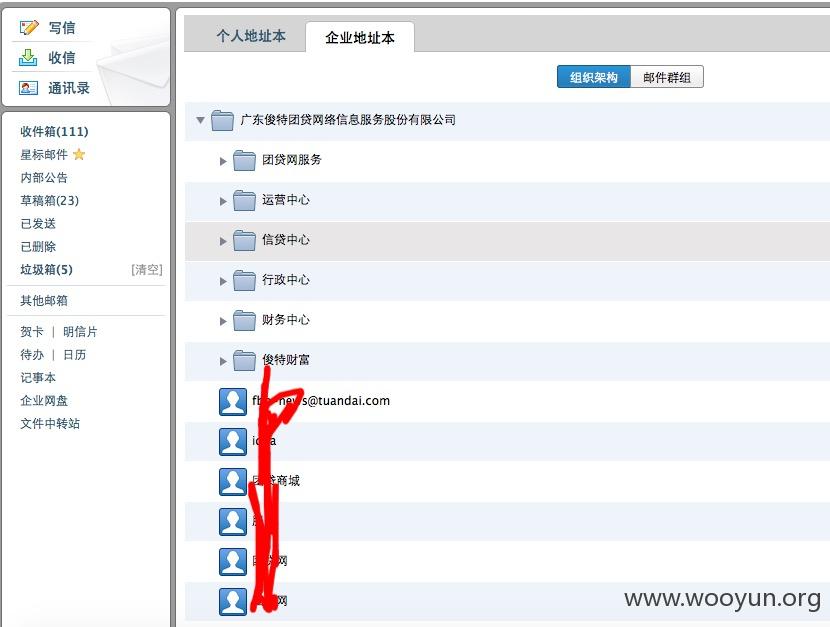This screenshot has width=830, height=627.
Task: Open the 待办 to-do link
Action: 32,355
